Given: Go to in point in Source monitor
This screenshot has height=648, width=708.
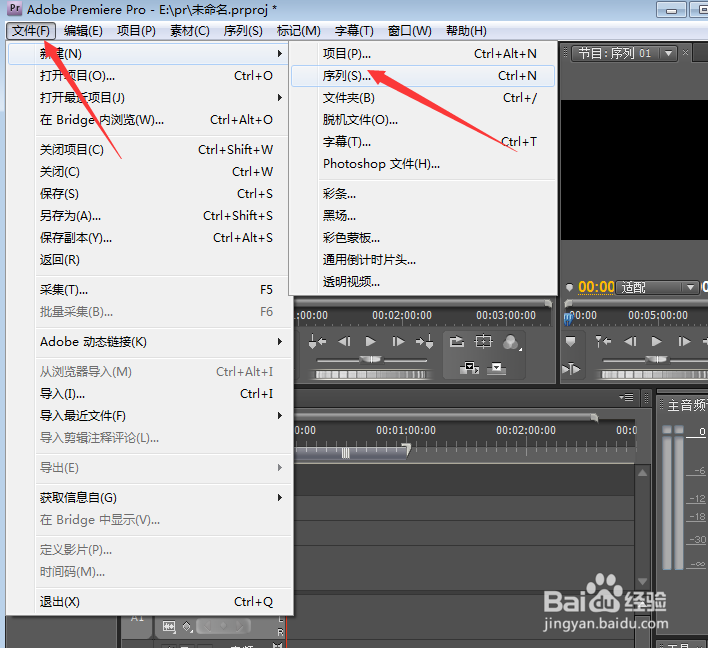Looking at the screenshot, I should (317, 342).
